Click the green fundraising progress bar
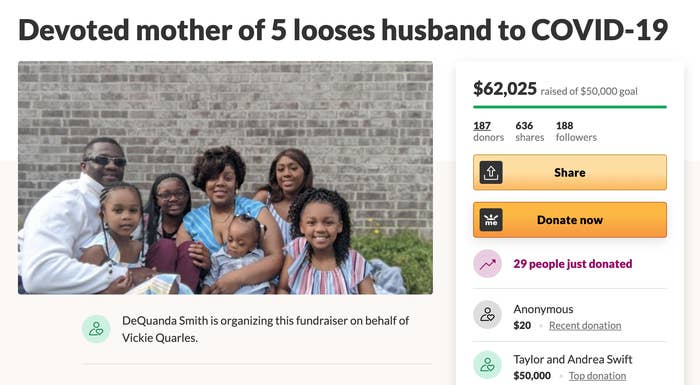The width and height of the screenshot is (700, 385). tap(570, 107)
